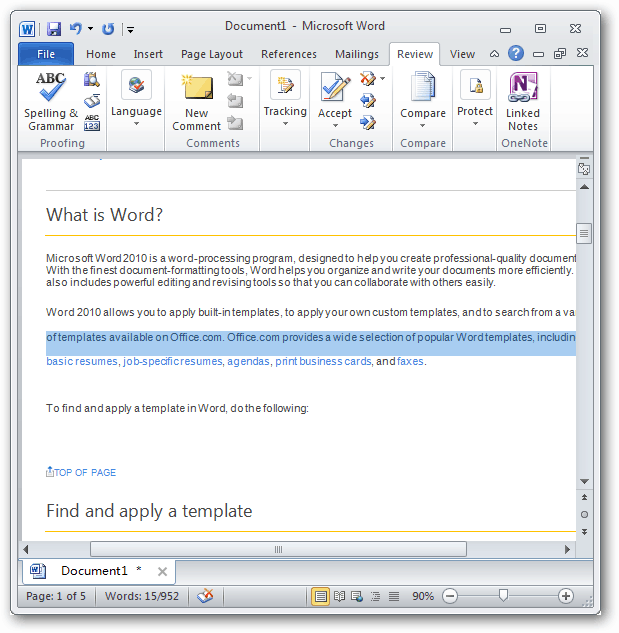
Task: Expand the Compare dropdown
Action: (x=422, y=126)
